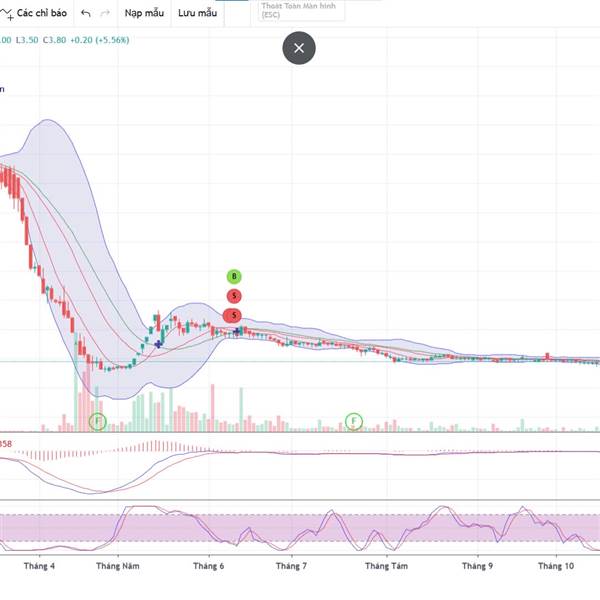Click the Thoát Toàn Màn hình (ESC) tooltip
600x600 pixels.
(x=301, y=10)
